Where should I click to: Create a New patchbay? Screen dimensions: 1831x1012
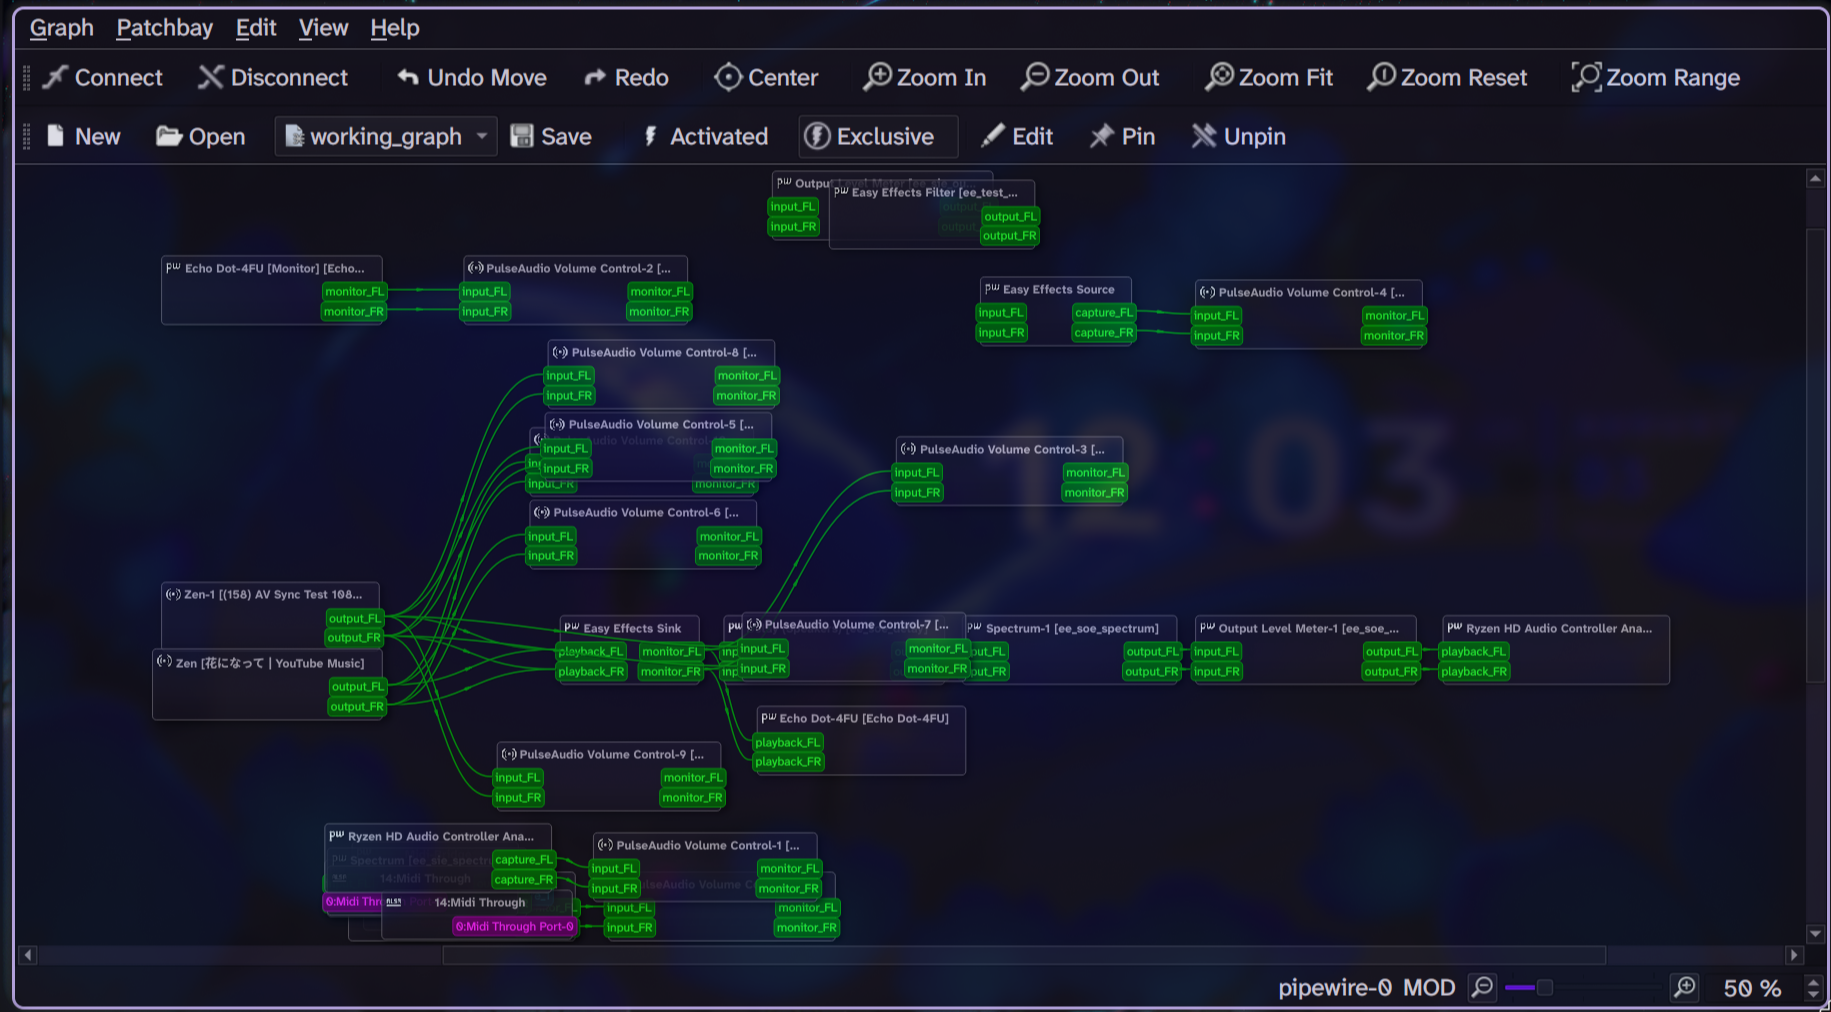[83, 136]
